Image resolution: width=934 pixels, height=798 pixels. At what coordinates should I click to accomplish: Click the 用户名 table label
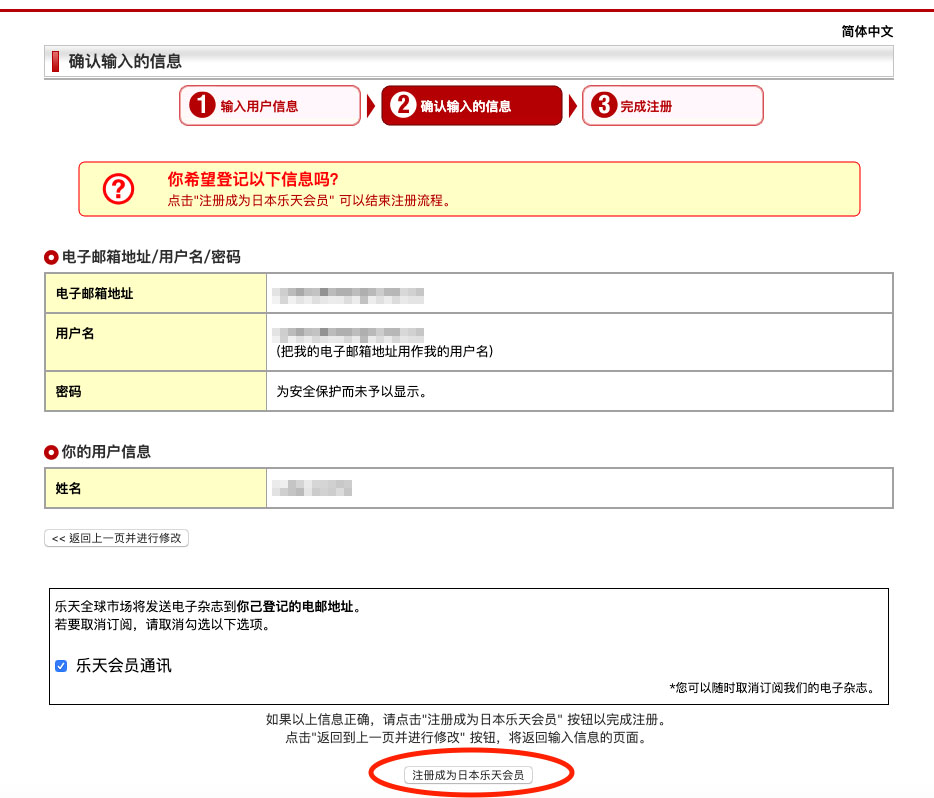pyautogui.click(x=75, y=333)
